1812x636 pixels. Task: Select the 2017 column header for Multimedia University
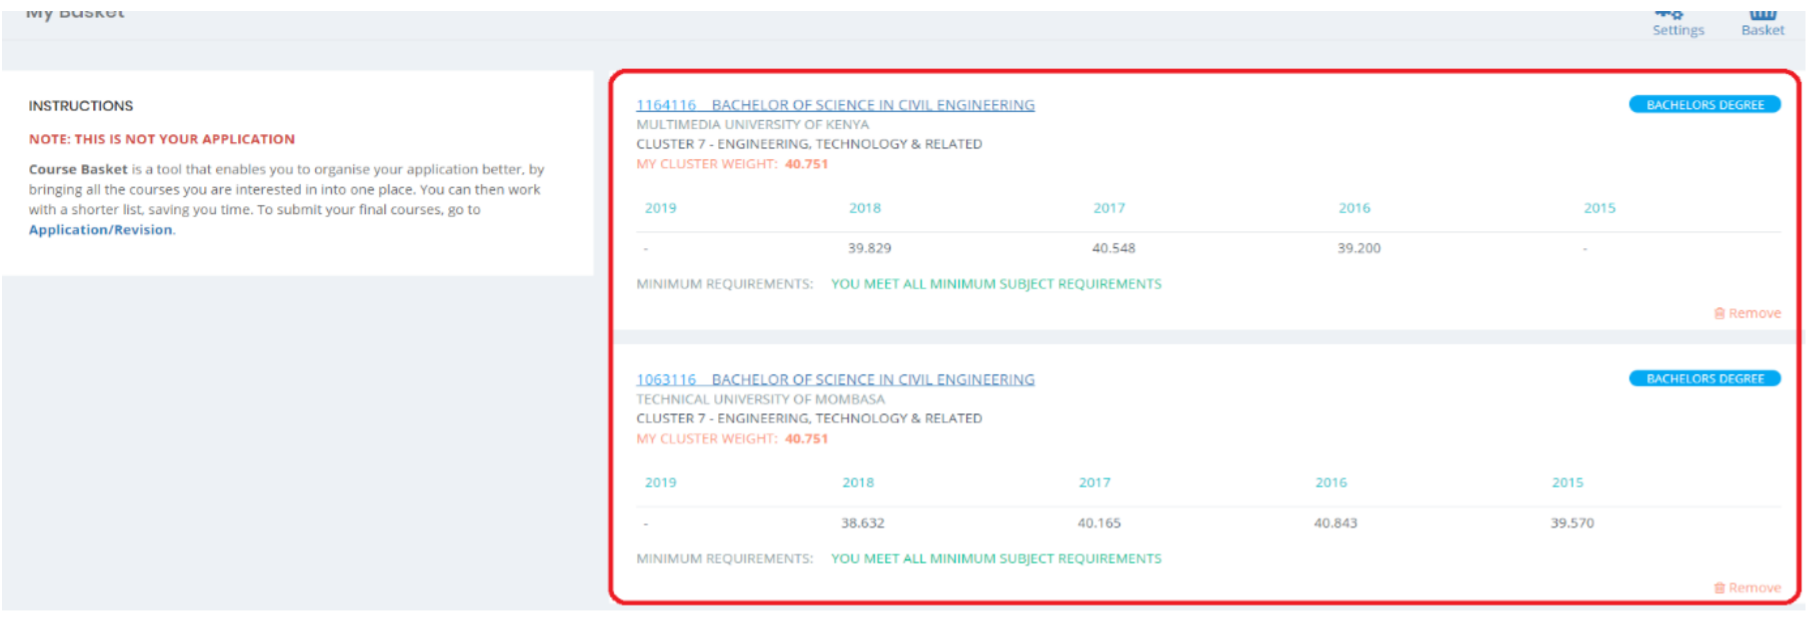1109,208
